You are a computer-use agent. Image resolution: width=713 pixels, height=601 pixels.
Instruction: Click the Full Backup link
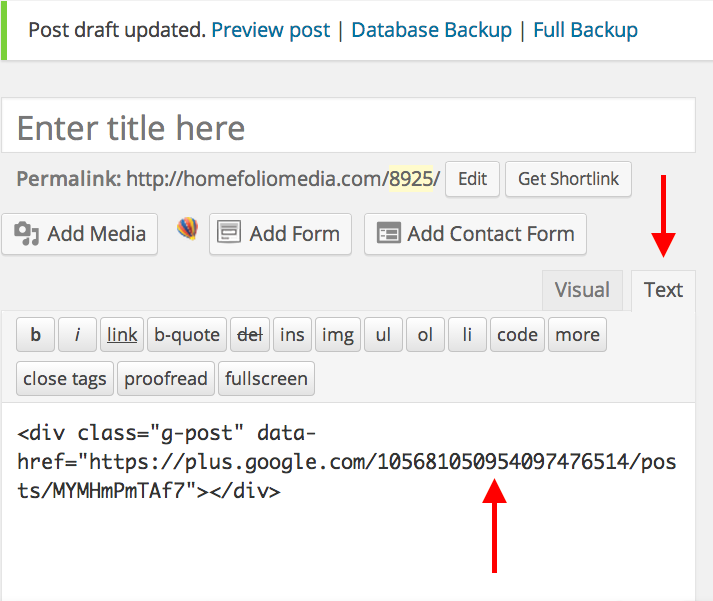pyautogui.click(x=585, y=30)
